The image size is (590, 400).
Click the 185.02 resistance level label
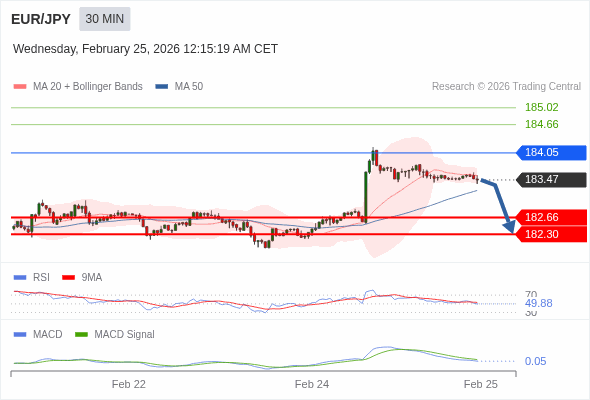[x=541, y=107]
